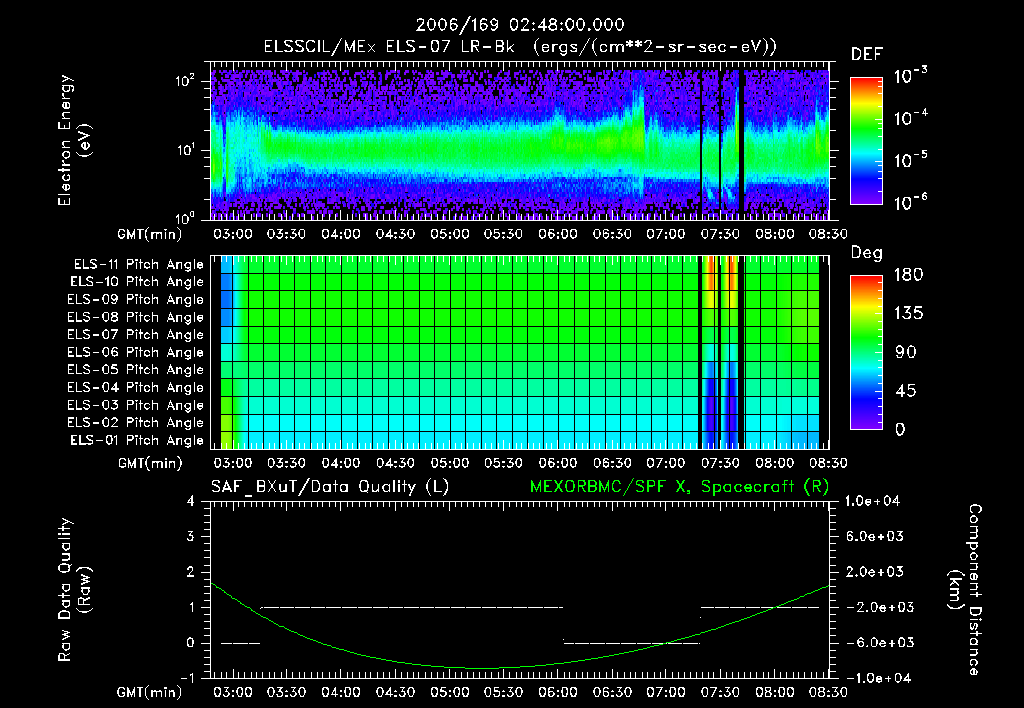Click the 10^2 tick on electron energy axis
The height and width of the screenshot is (708, 1024).
tap(185, 82)
